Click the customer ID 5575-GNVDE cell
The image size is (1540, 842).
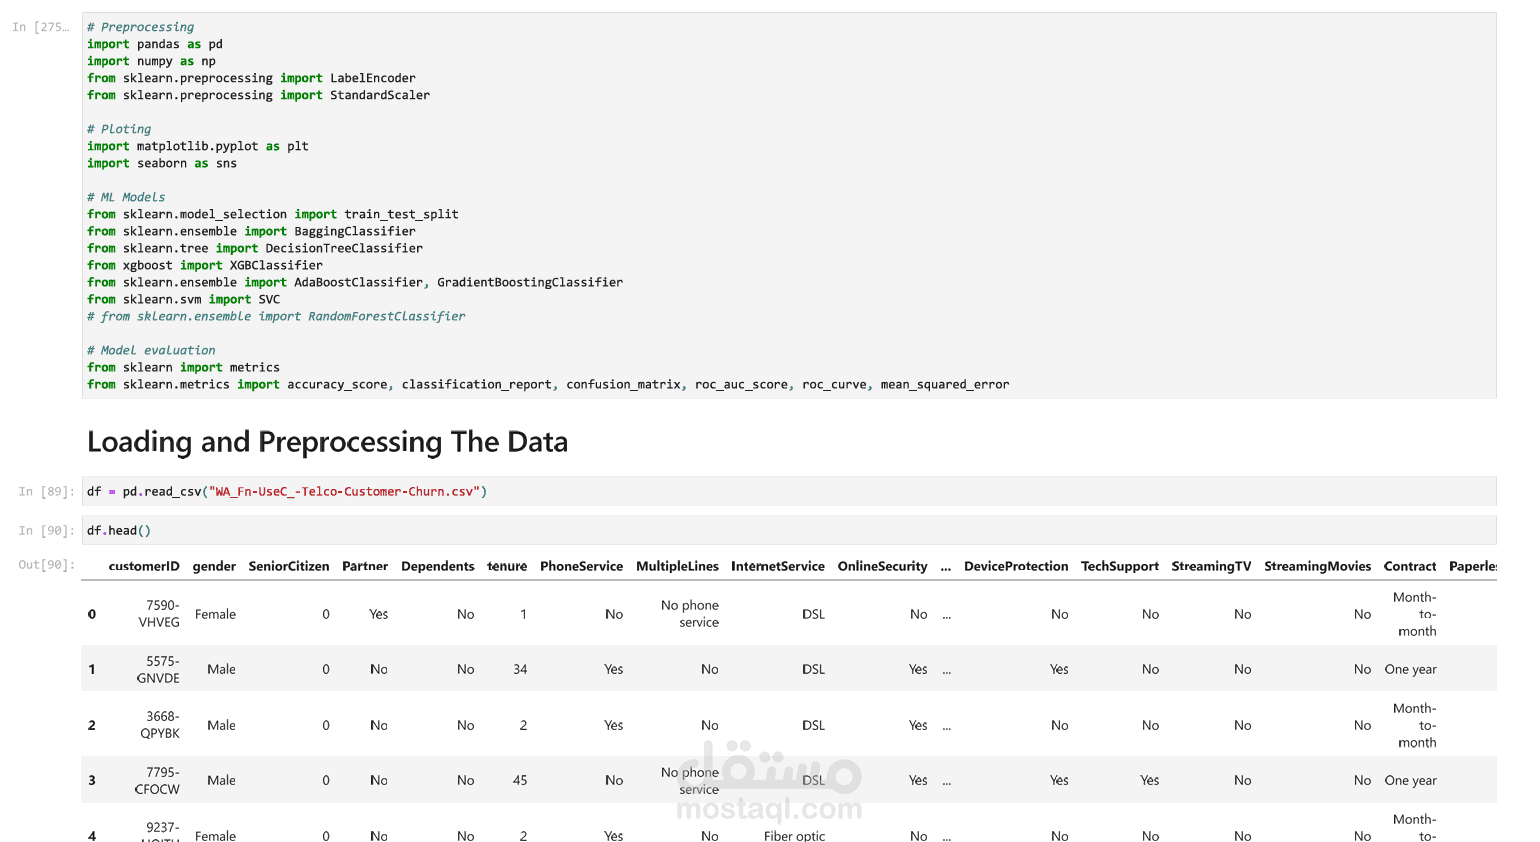159,669
